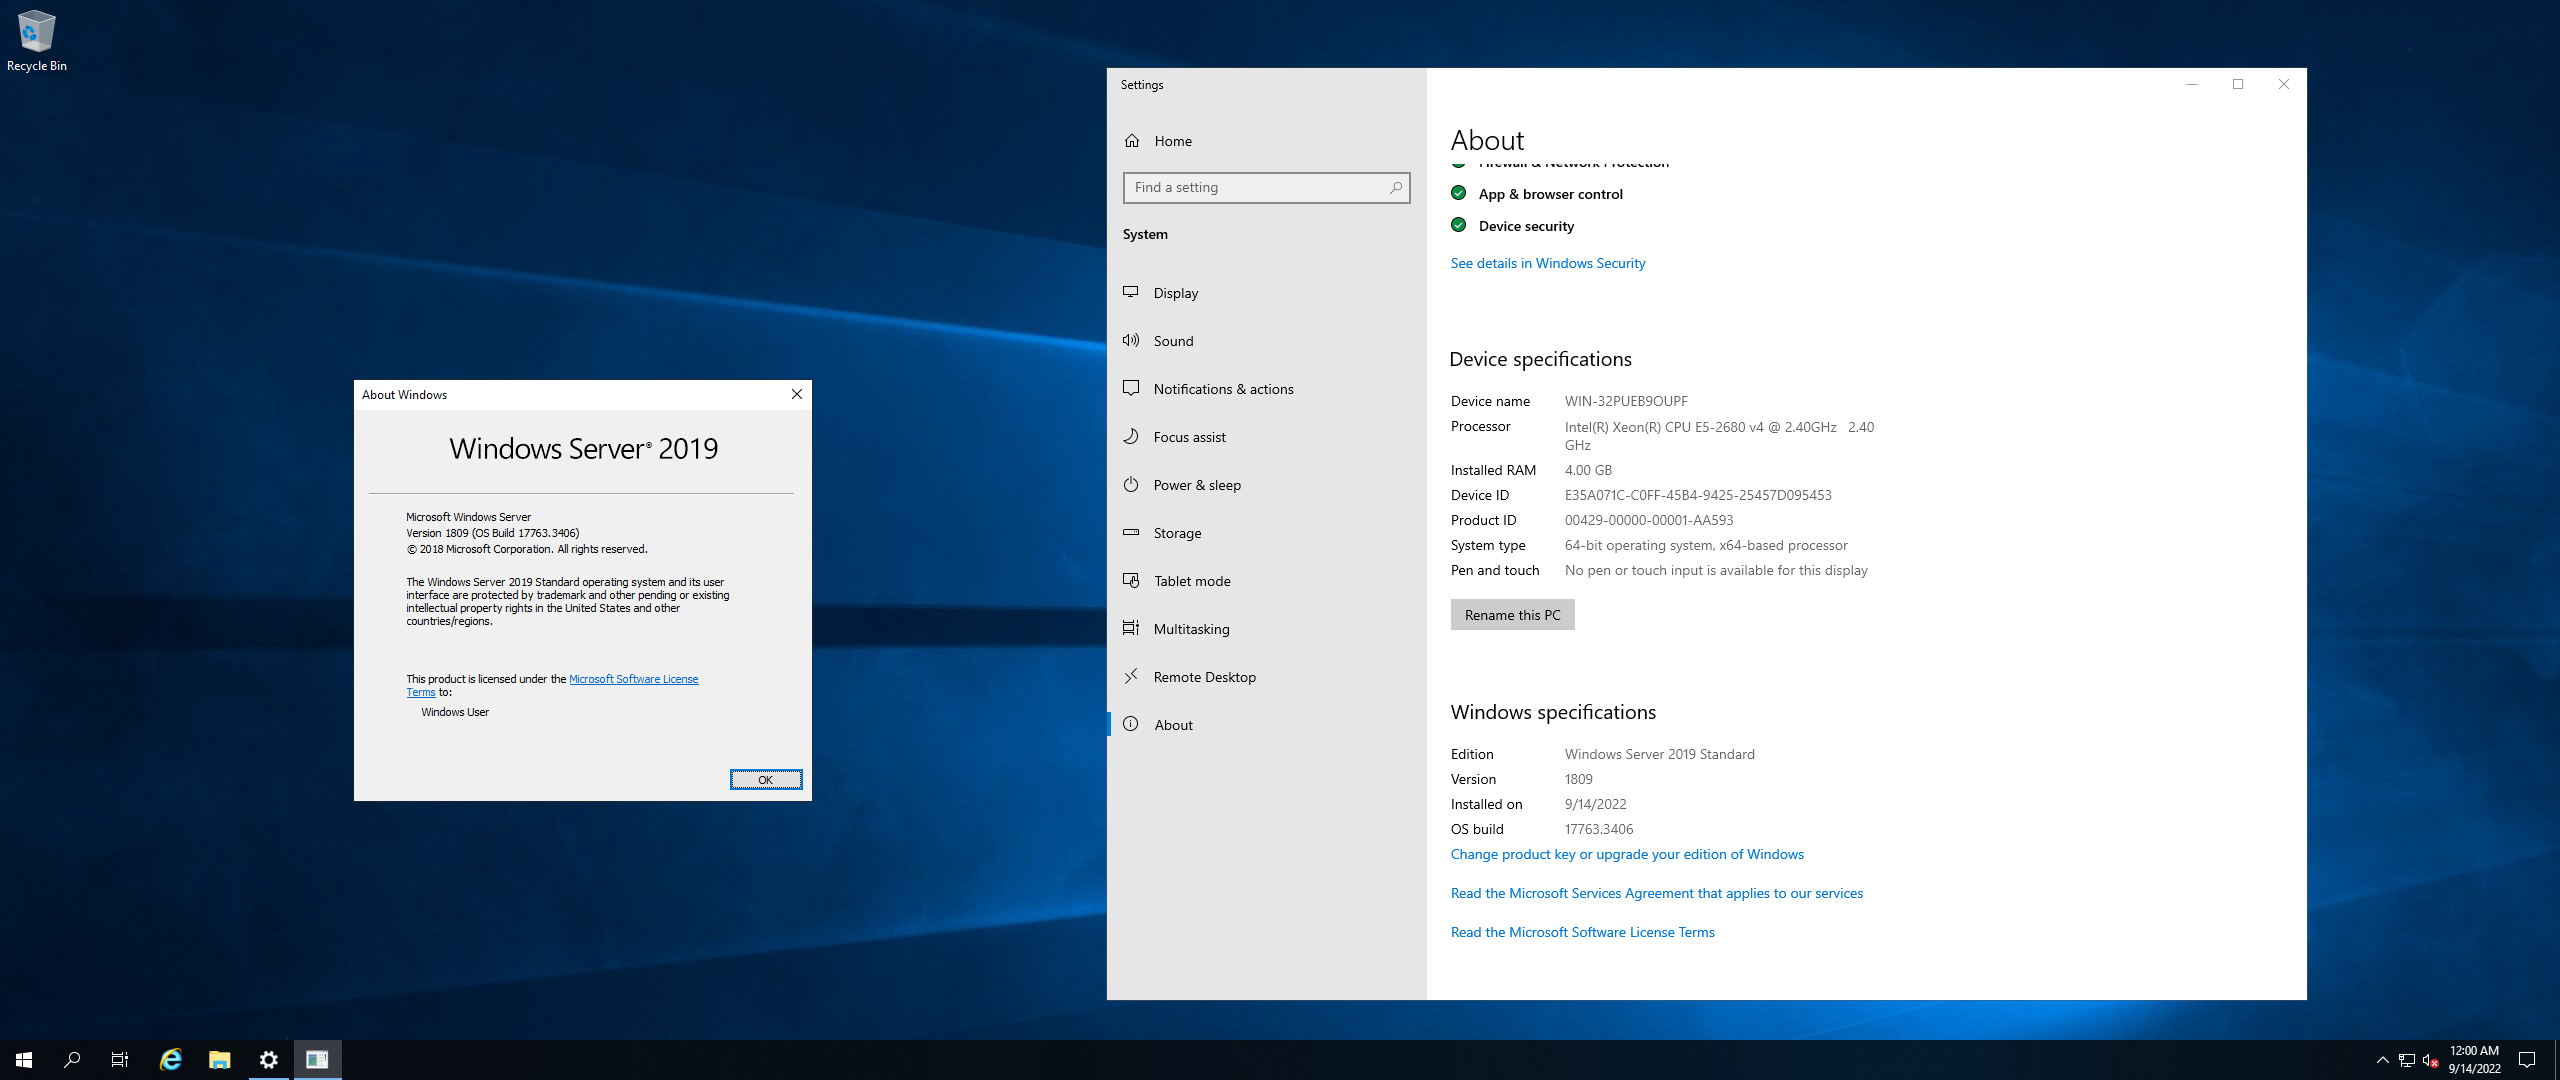Open Change product key or upgrade link
The height and width of the screenshot is (1080, 2560).
point(1627,854)
